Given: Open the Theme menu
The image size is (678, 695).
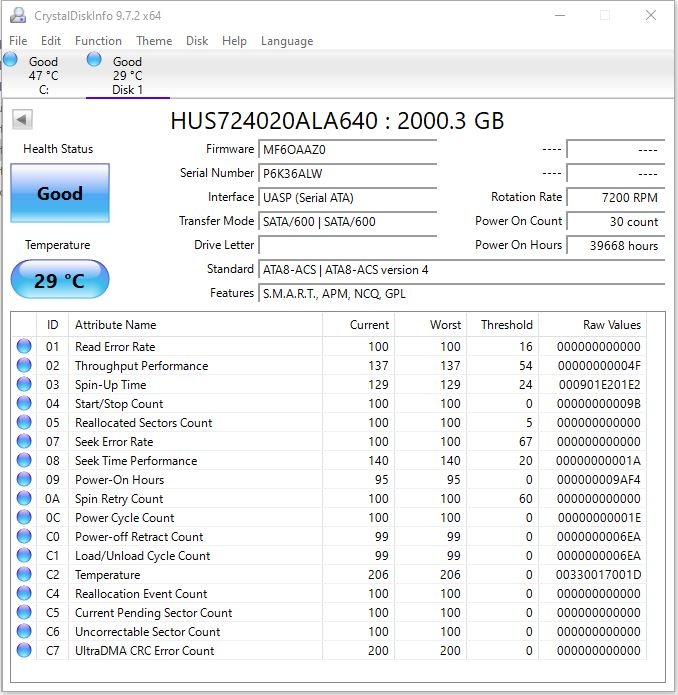Looking at the screenshot, I should (154, 41).
